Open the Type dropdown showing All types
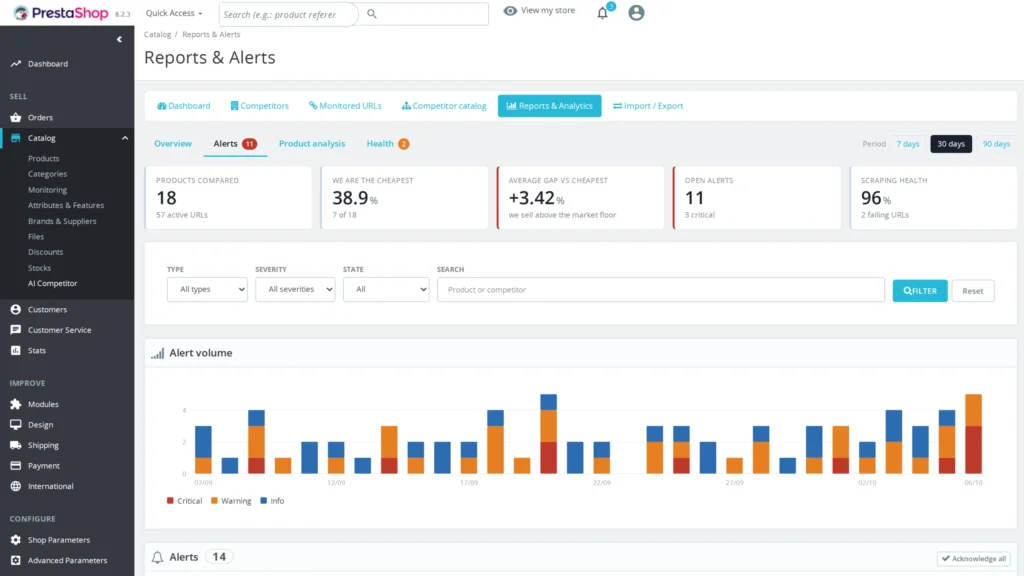 (207, 289)
